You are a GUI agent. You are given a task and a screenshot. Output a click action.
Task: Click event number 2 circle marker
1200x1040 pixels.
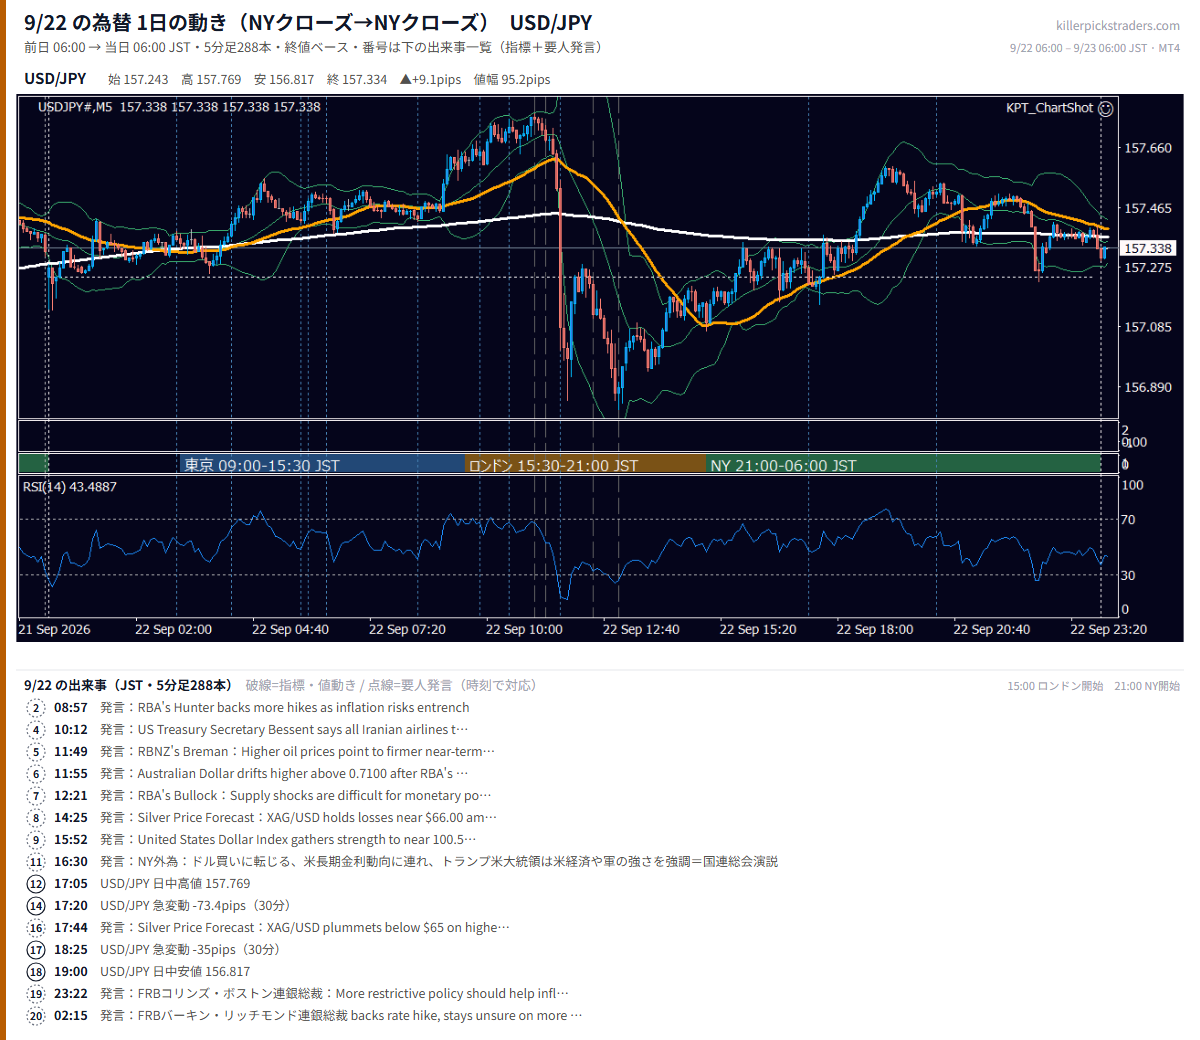click(x=36, y=708)
